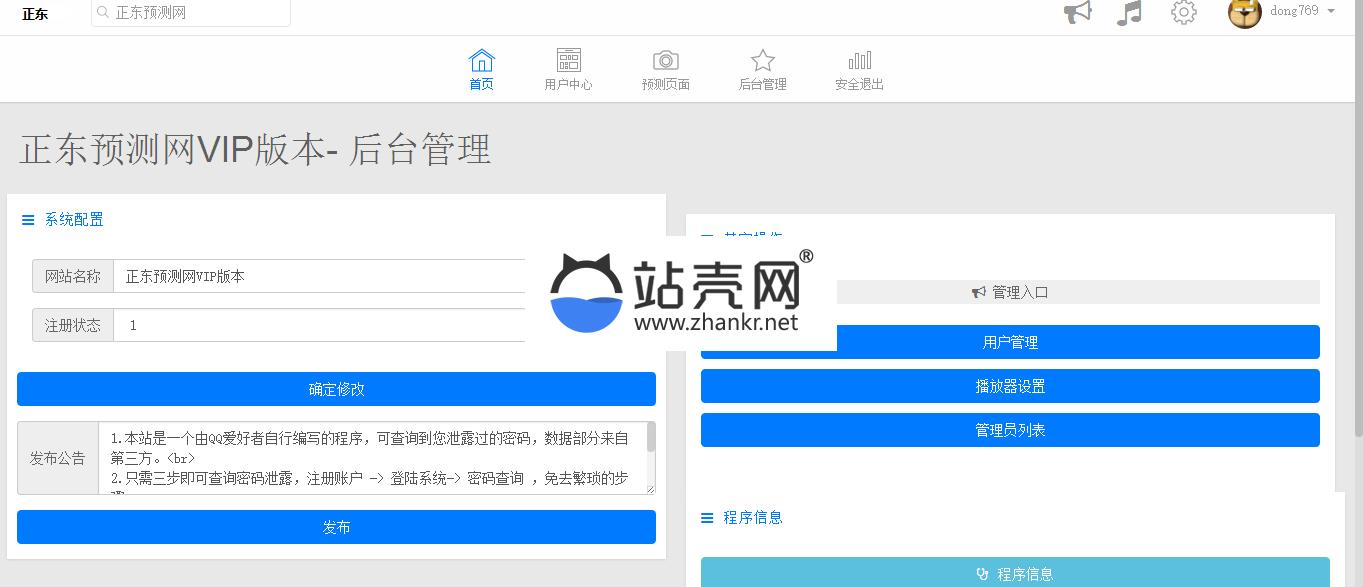Open 管理员列表 admin list

tap(1010, 430)
